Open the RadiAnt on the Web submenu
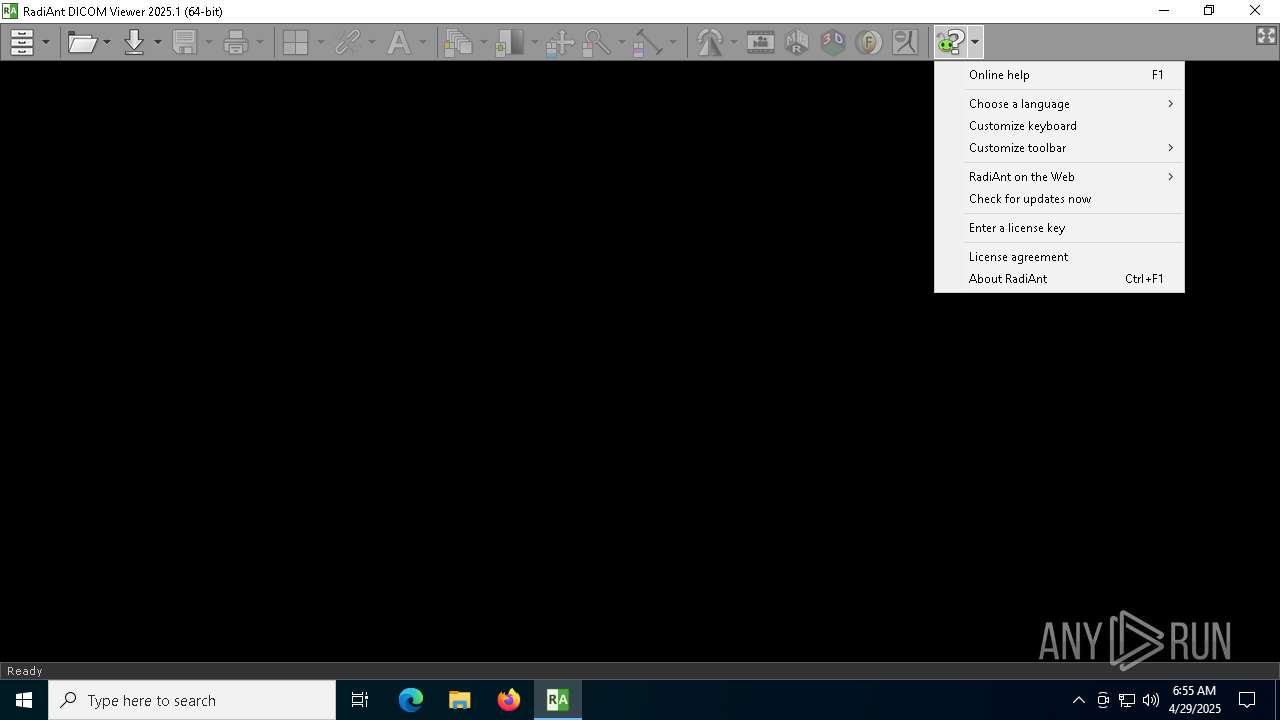Screen dimensions: 1280x720 point(1059,177)
